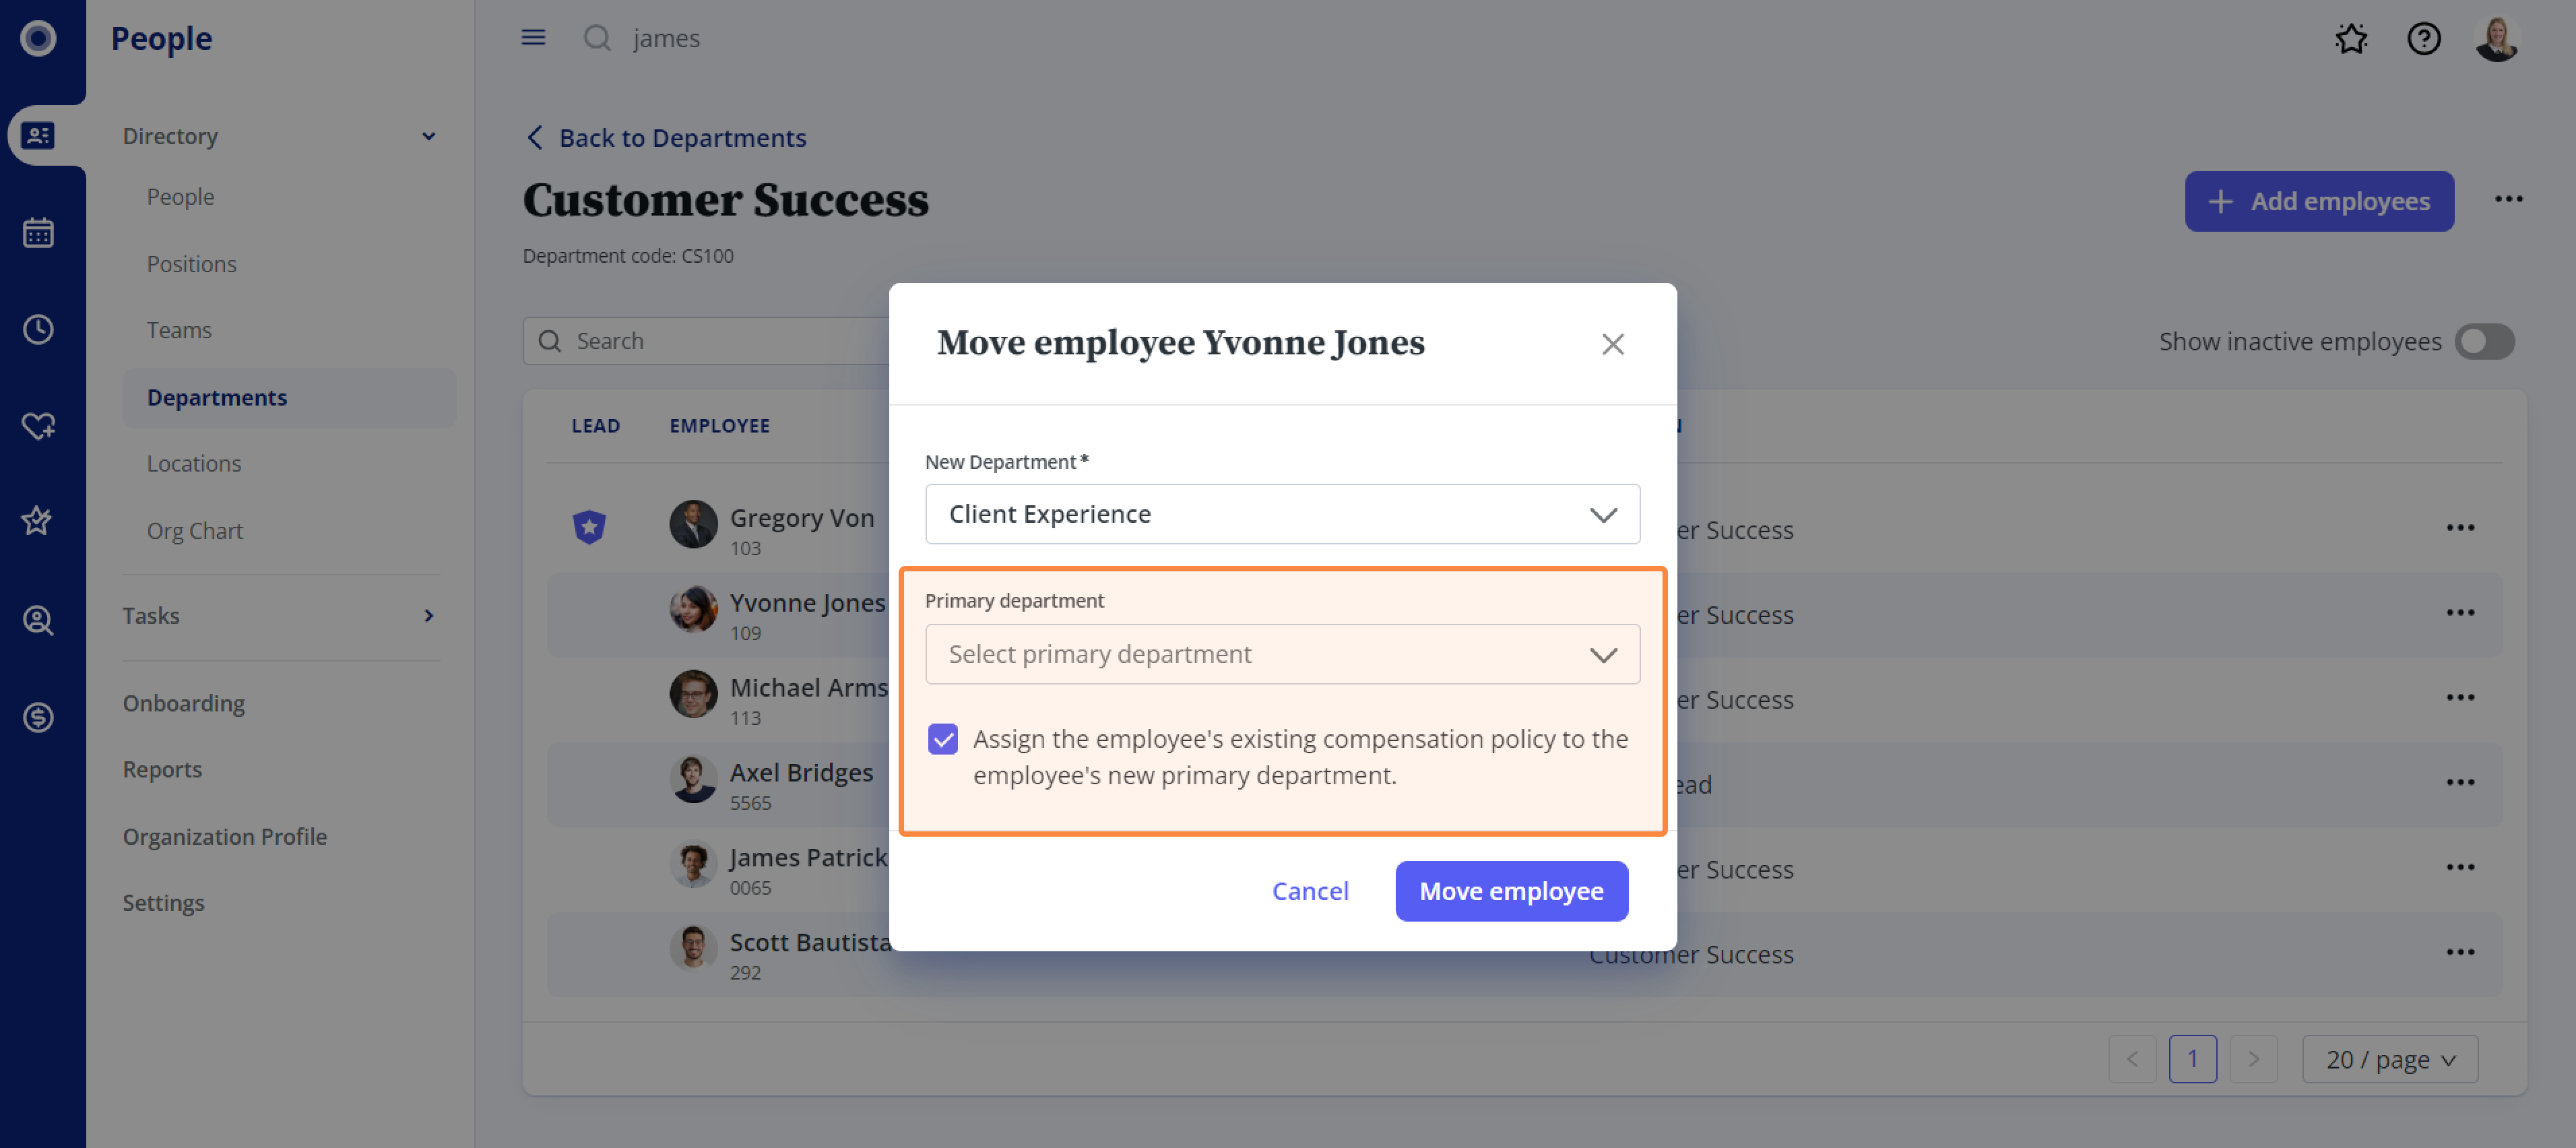This screenshot has width=2576, height=1148.
Task: Close the Move employee dialog
Action: pyautogui.click(x=1612, y=344)
